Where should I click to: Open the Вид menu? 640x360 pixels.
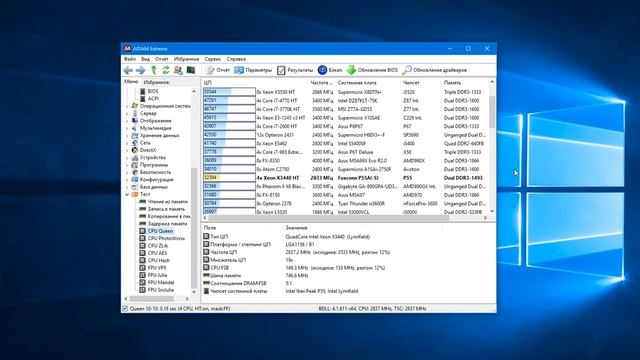coord(145,59)
